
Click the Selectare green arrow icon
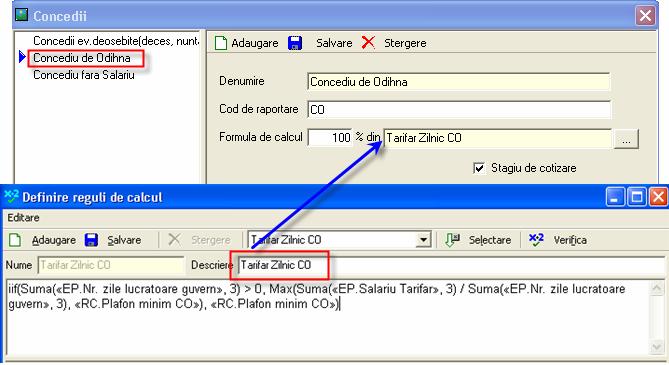[452, 240]
